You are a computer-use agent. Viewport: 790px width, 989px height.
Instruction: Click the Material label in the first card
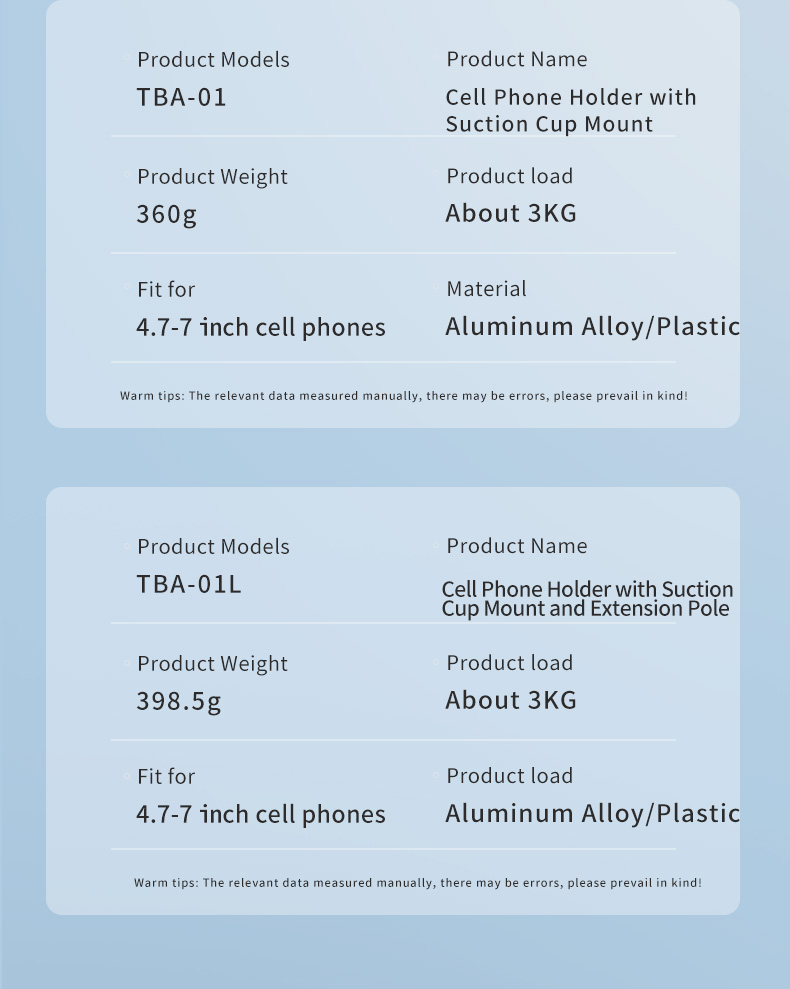pyautogui.click(x=486, y=289)
